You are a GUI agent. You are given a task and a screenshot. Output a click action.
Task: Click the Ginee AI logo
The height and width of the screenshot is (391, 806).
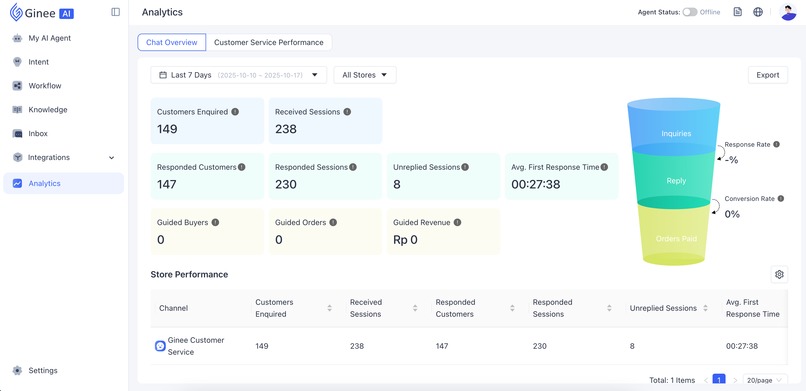42,12
